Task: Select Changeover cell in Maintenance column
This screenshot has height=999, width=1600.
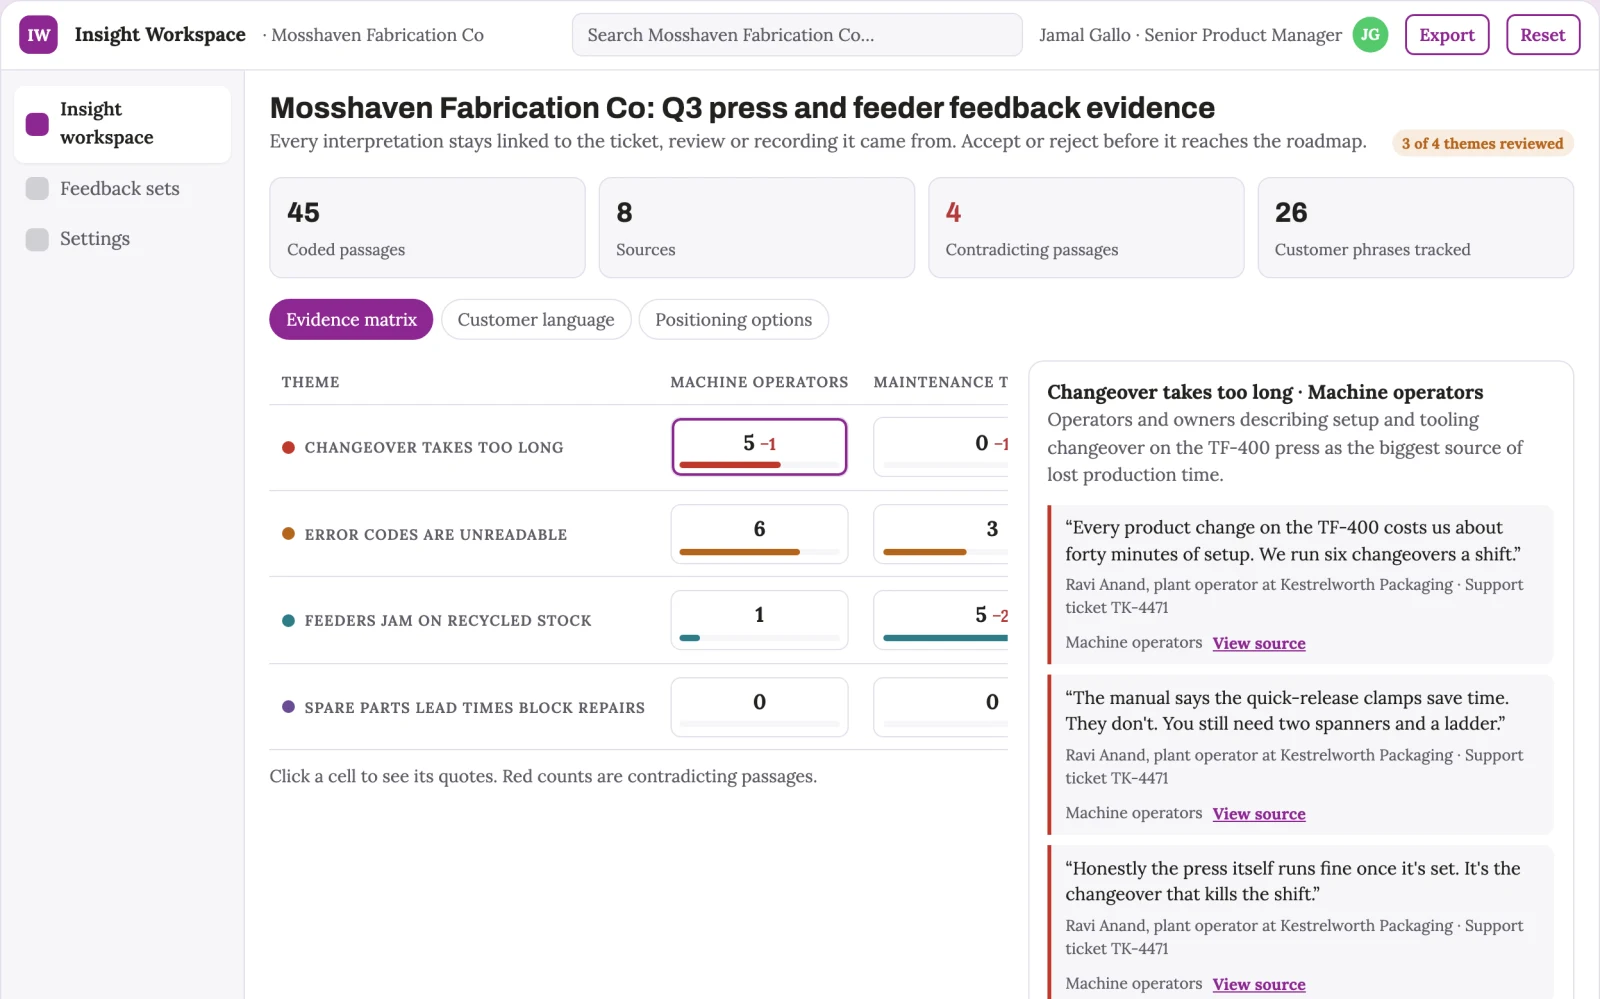Action: point(941,447)
